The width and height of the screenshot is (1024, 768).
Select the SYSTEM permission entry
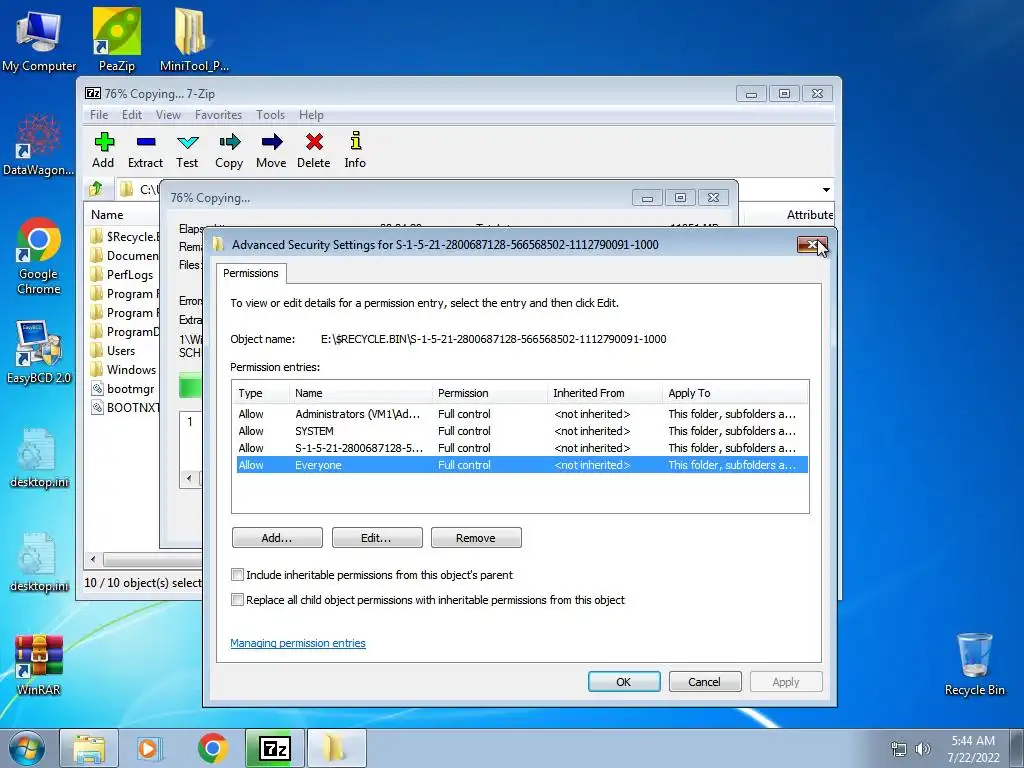click(x=522, y=431)
